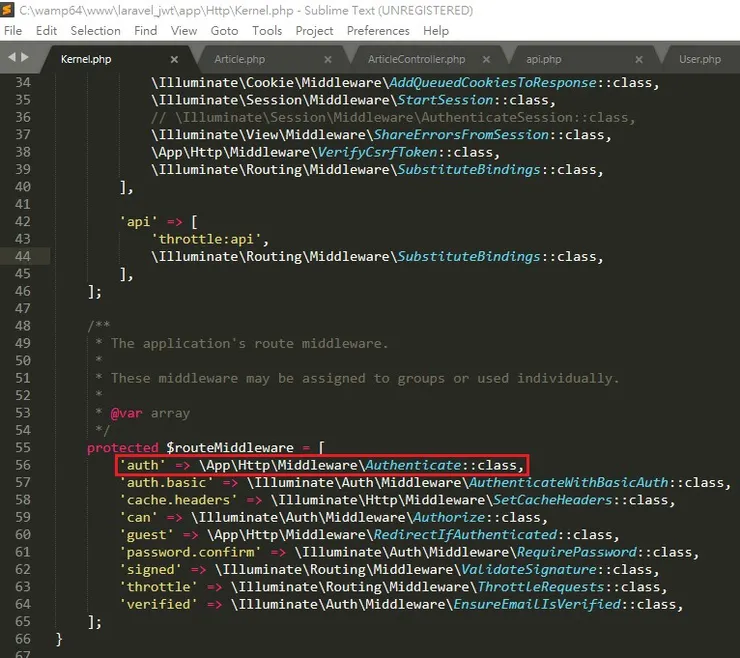Click 'throttle:api' string on line 43

pos(206,239)
